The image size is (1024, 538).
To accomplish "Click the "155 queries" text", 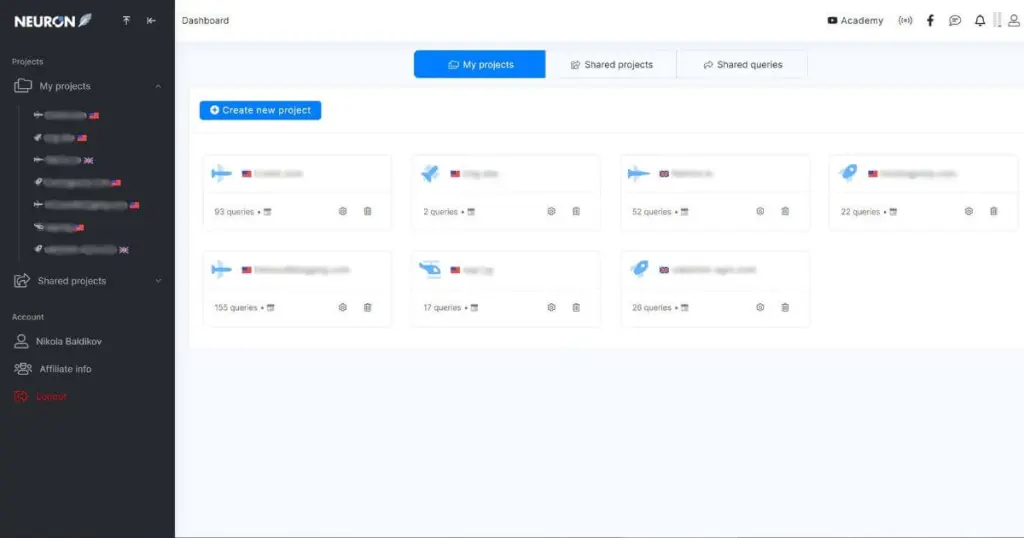I will pos(236,308).
